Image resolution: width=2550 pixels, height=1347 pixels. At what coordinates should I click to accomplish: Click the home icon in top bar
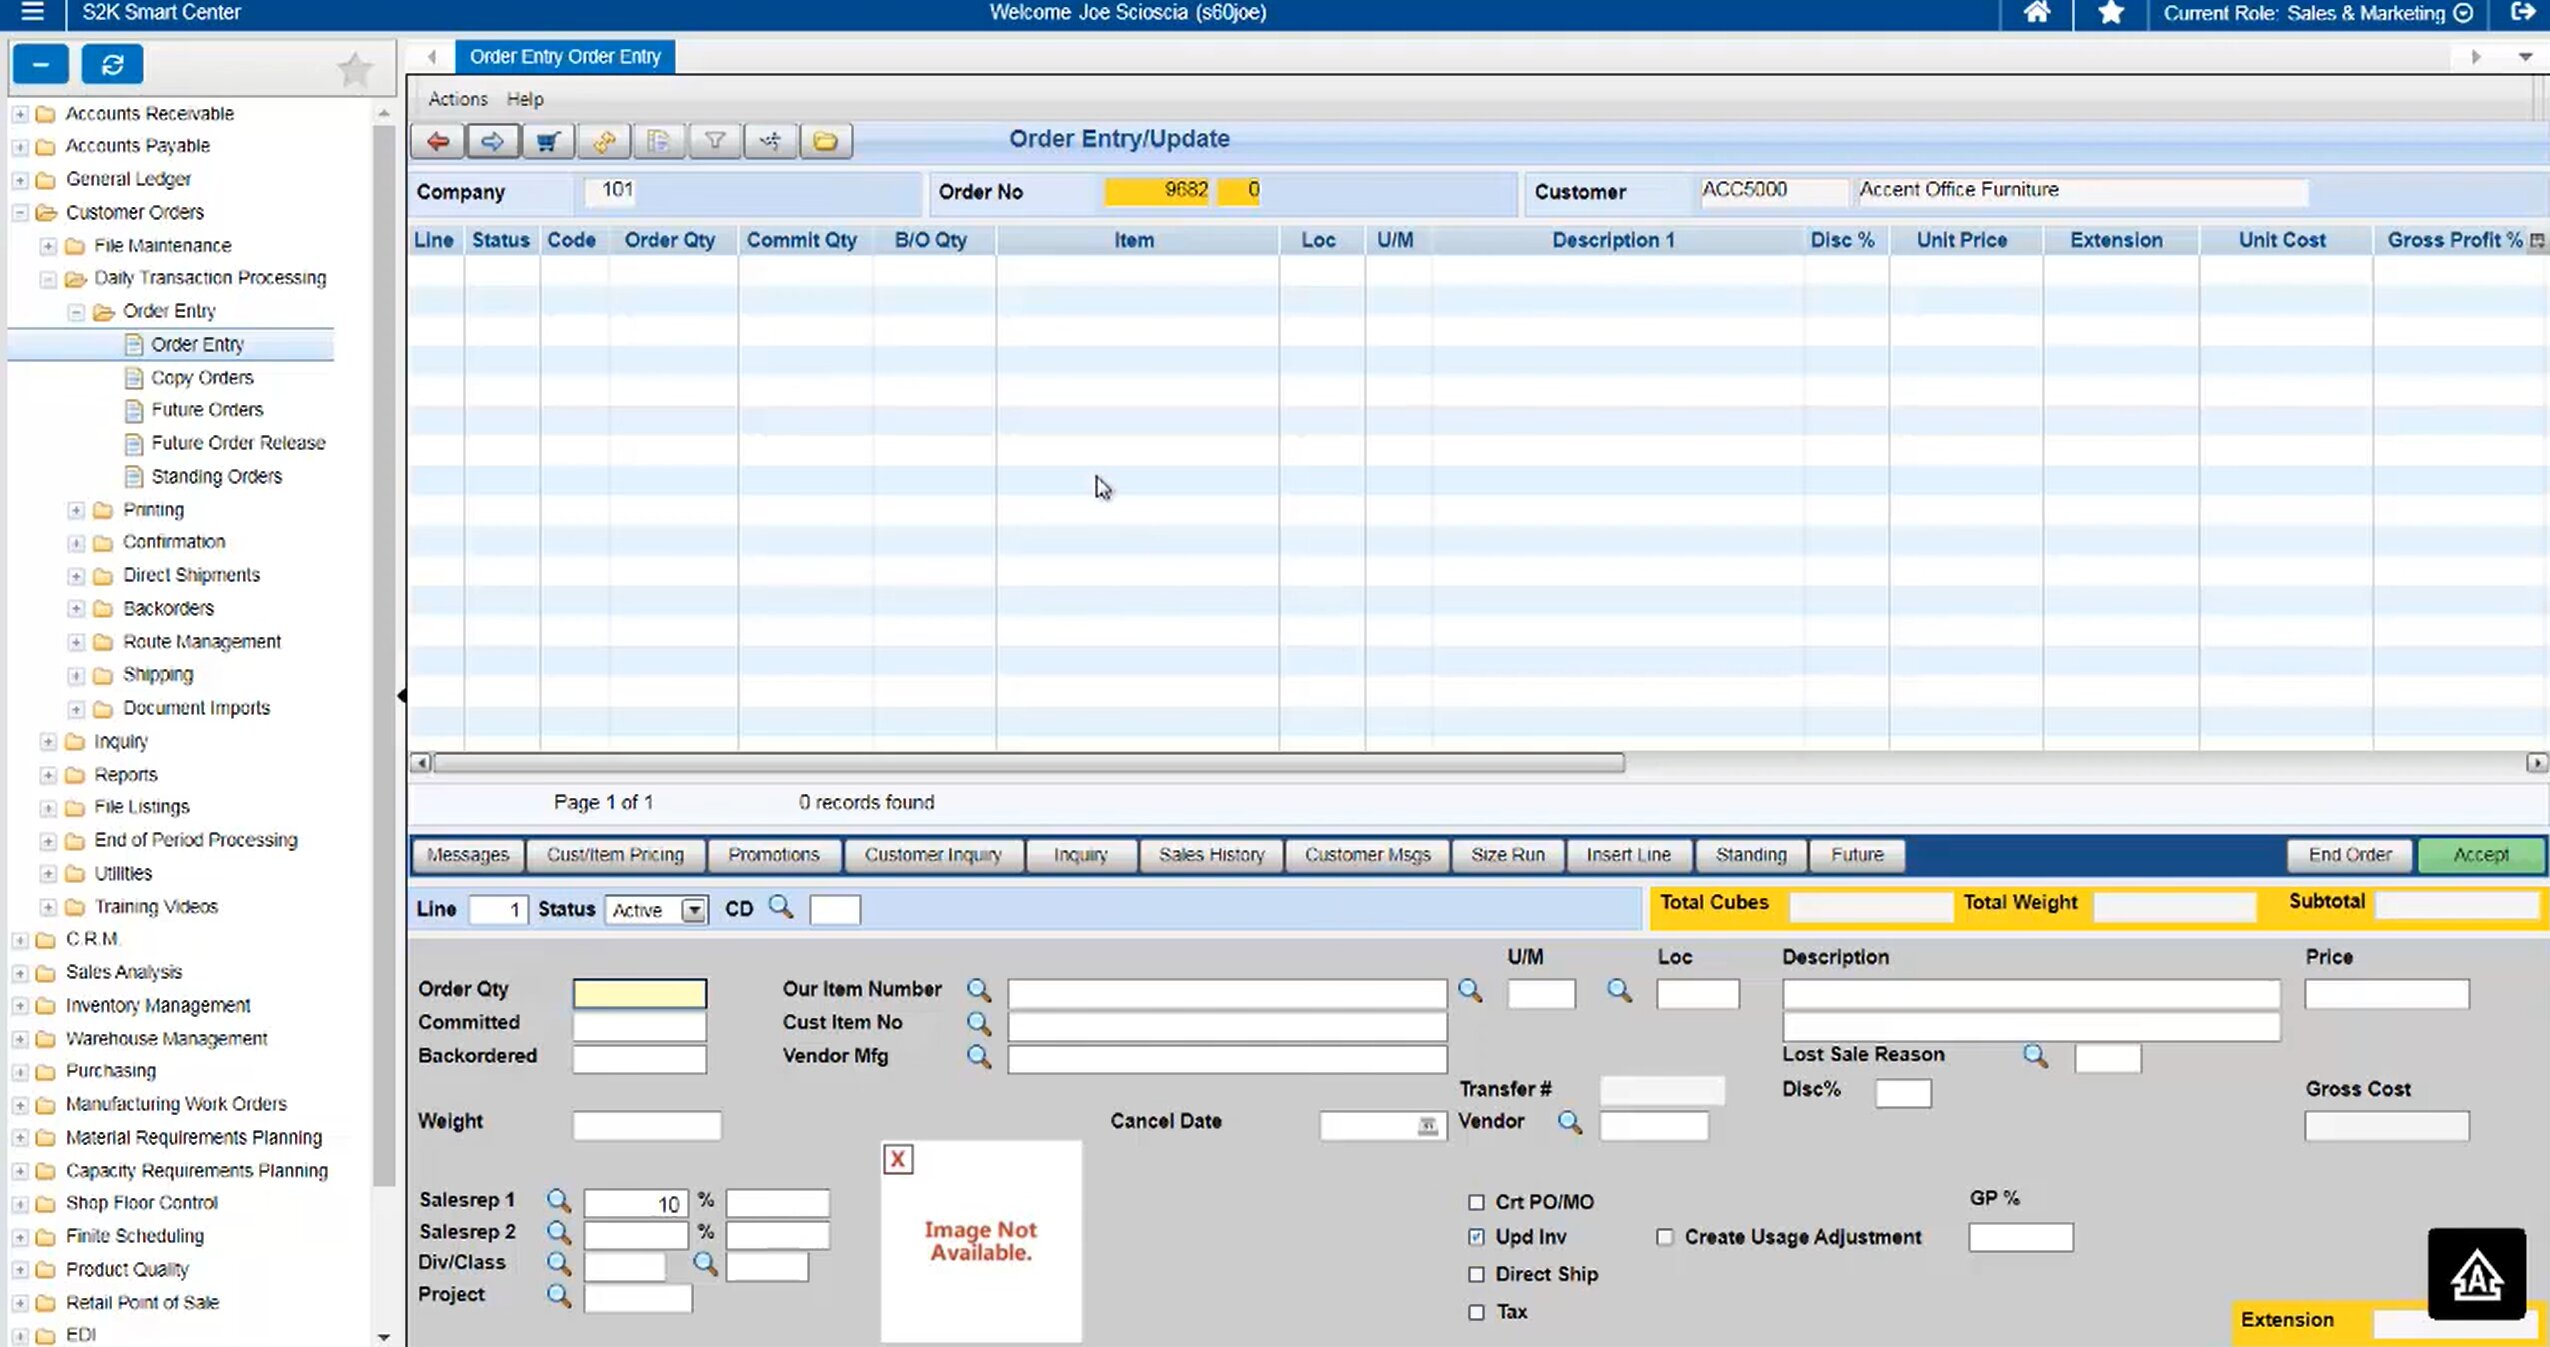[x=2036, y=13]
